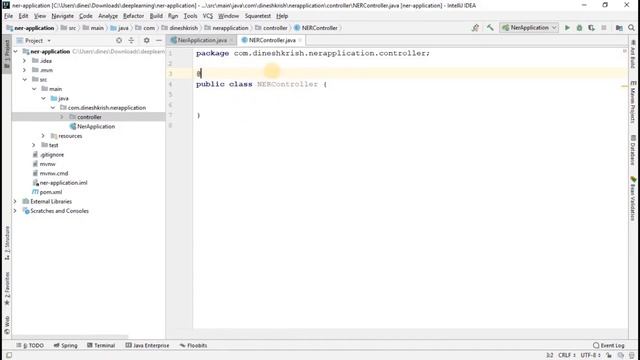
Task: Open the File menu
Action: click(x=9, y=16)
